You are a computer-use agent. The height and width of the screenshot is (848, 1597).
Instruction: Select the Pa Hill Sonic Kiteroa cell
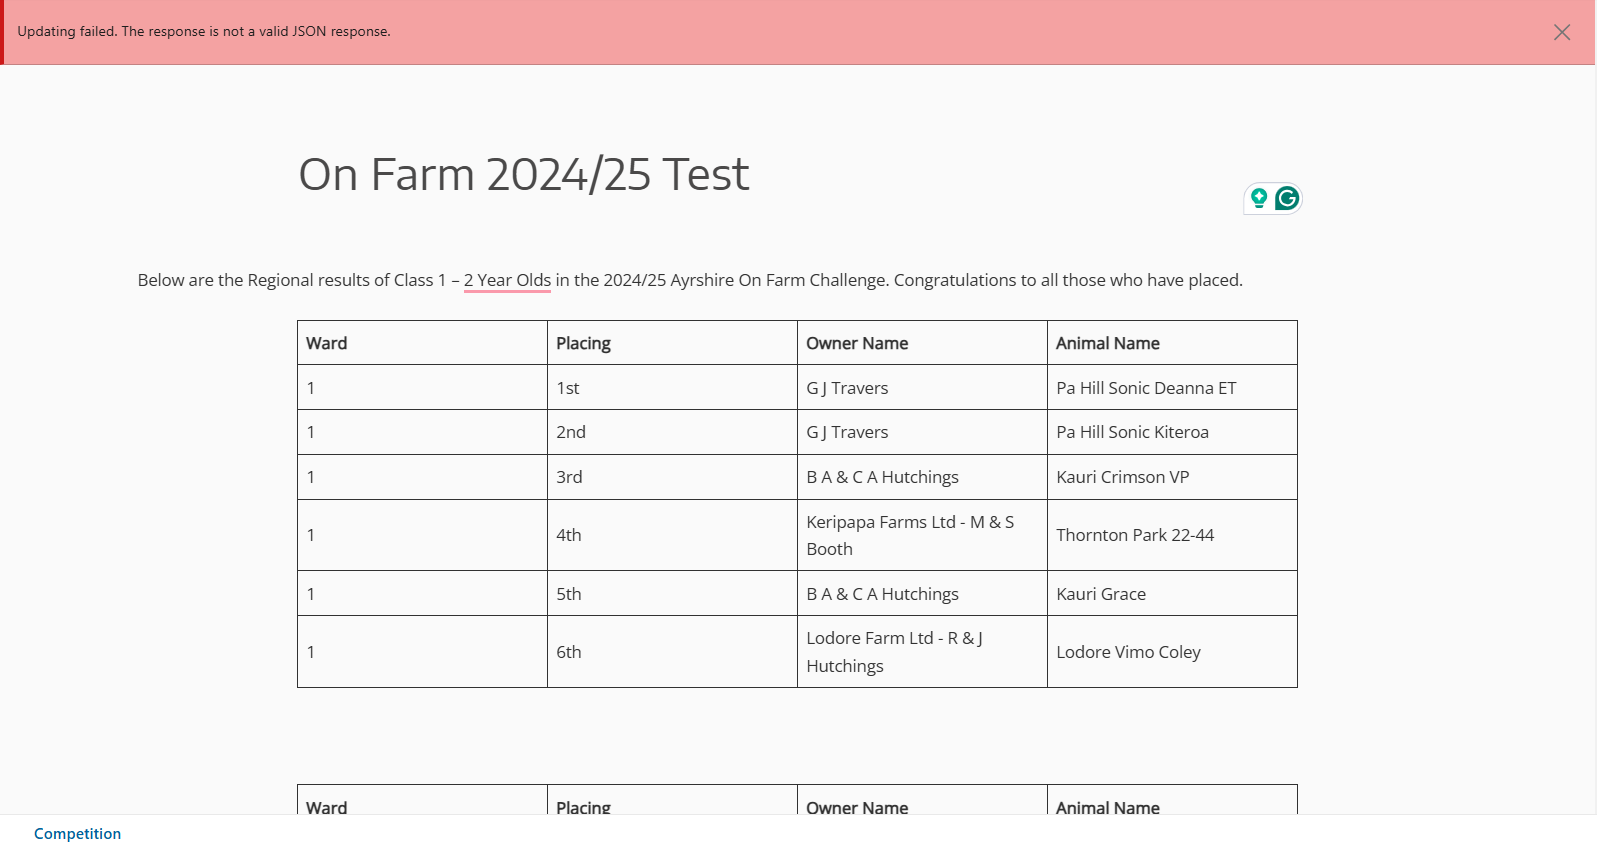point(1172,432)
